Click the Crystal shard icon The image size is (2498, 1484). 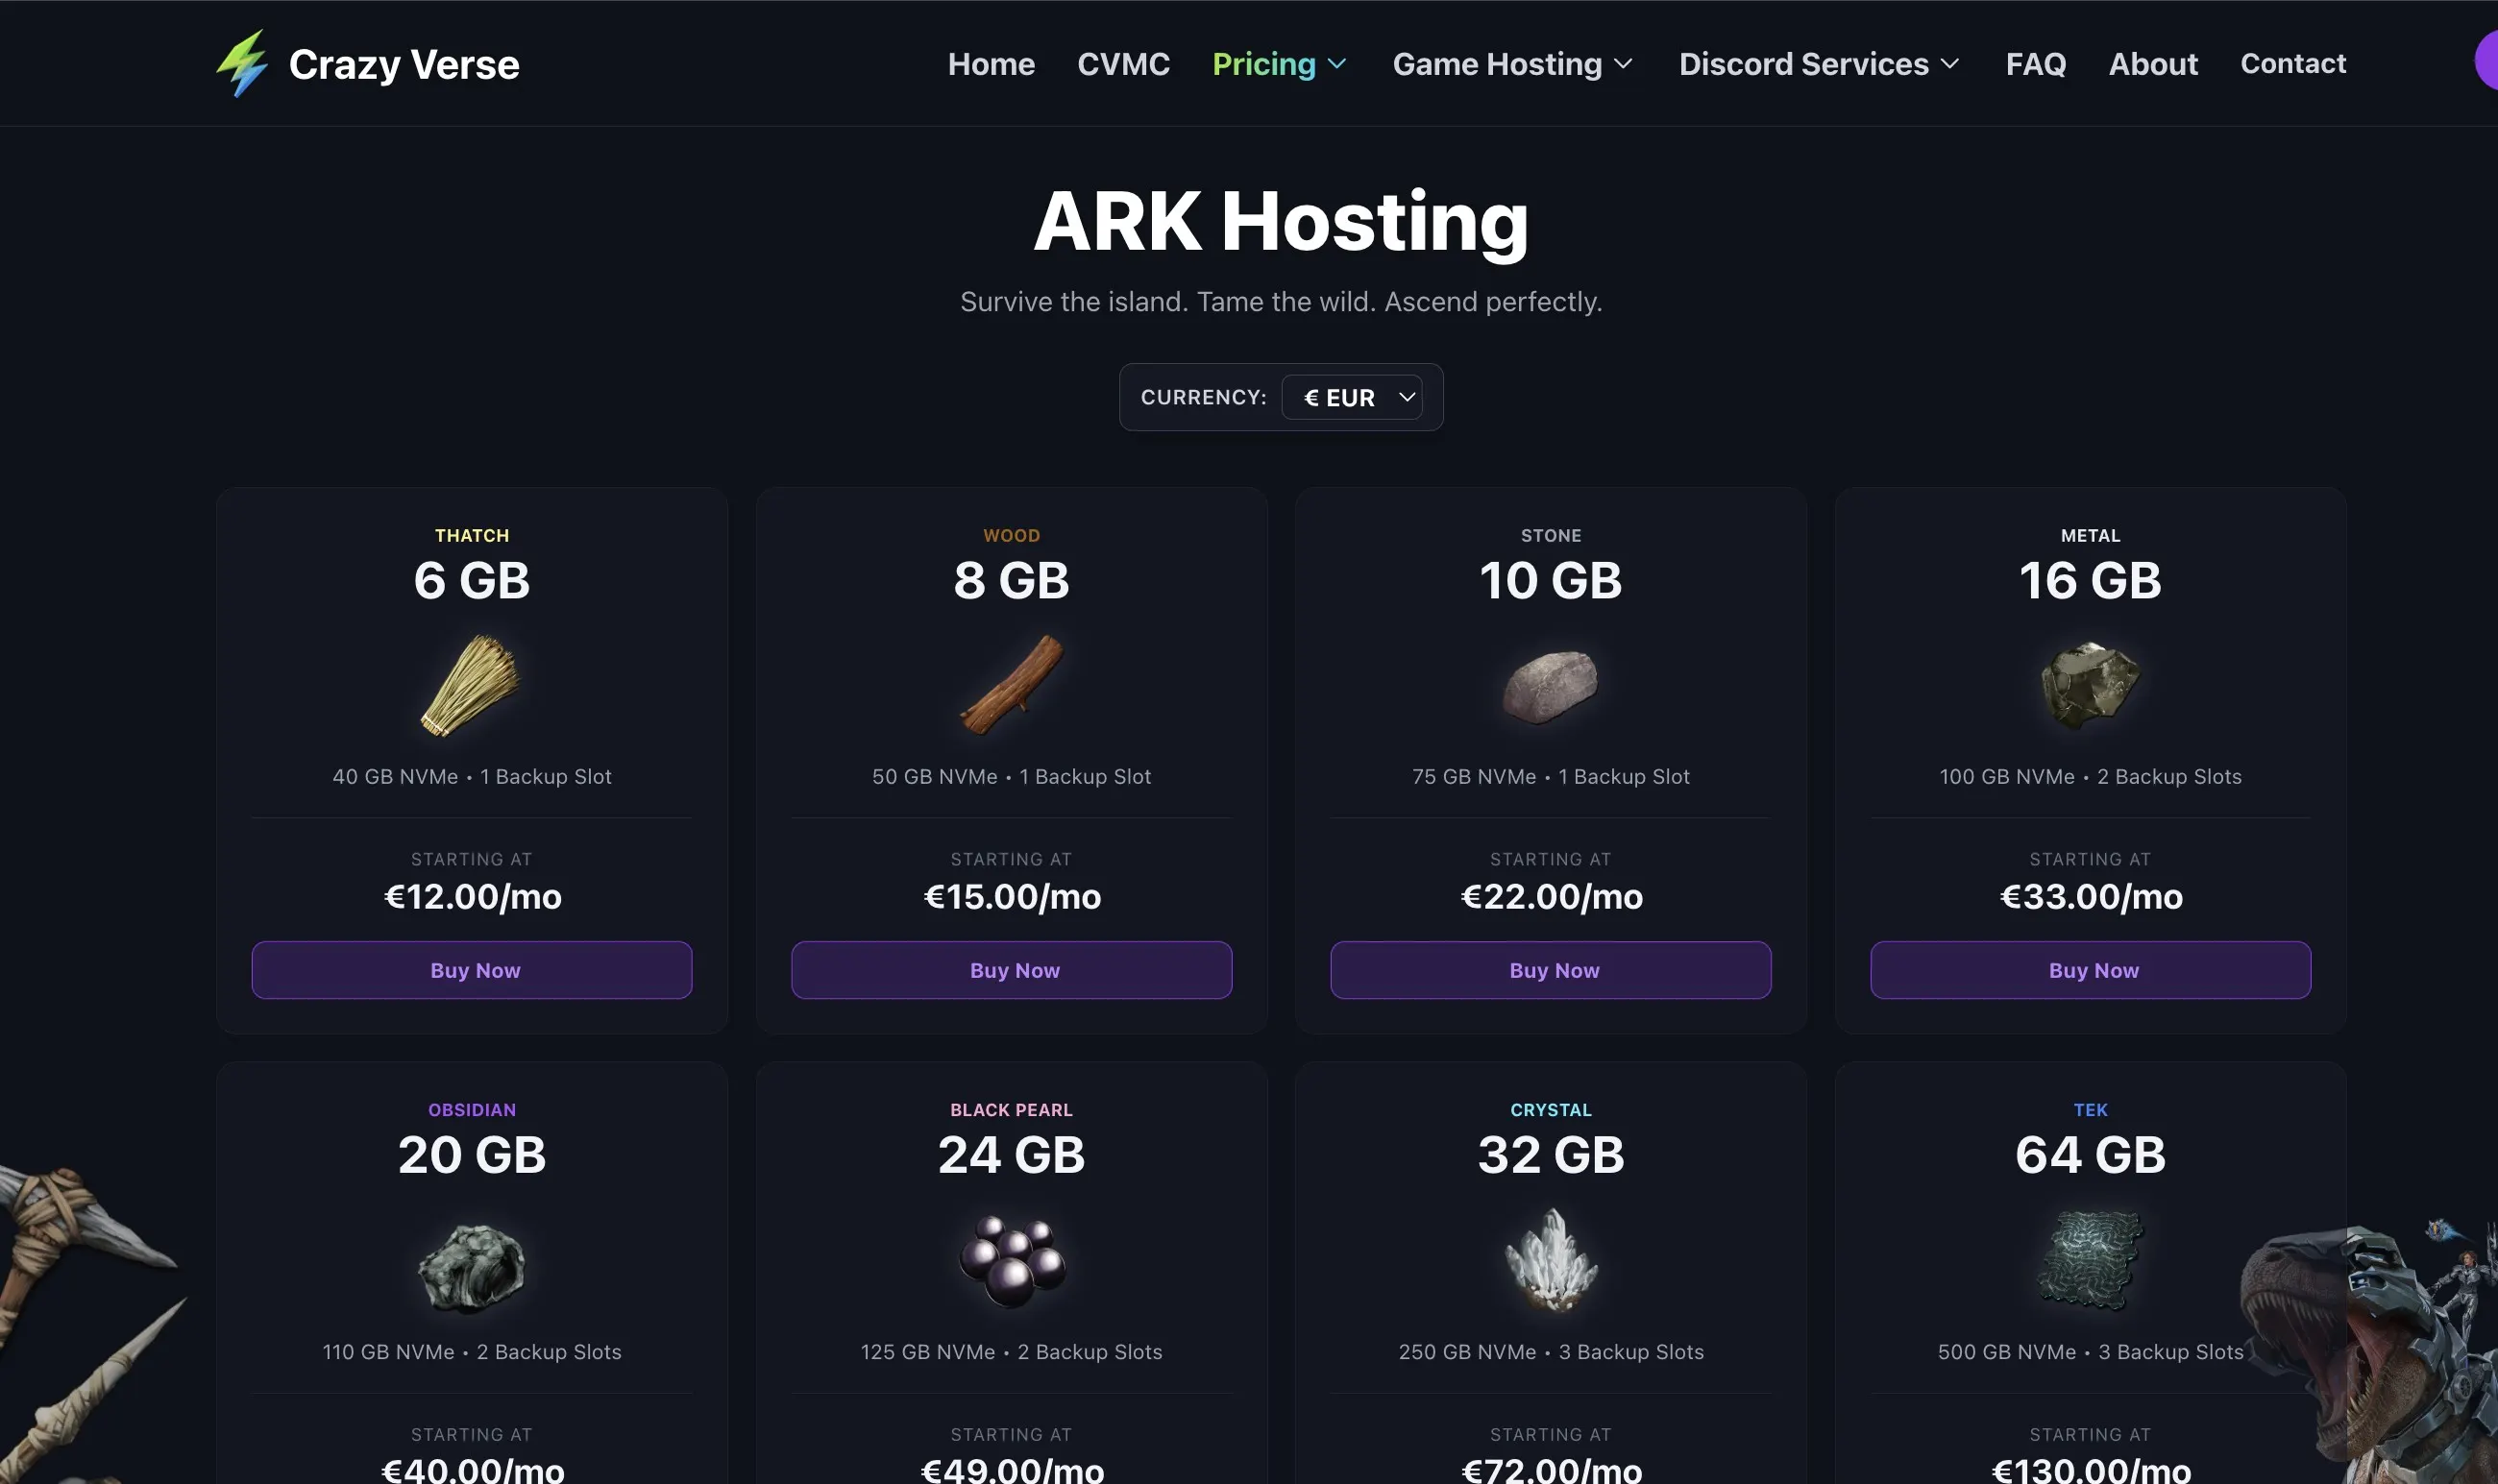tap(1551, 1260)
